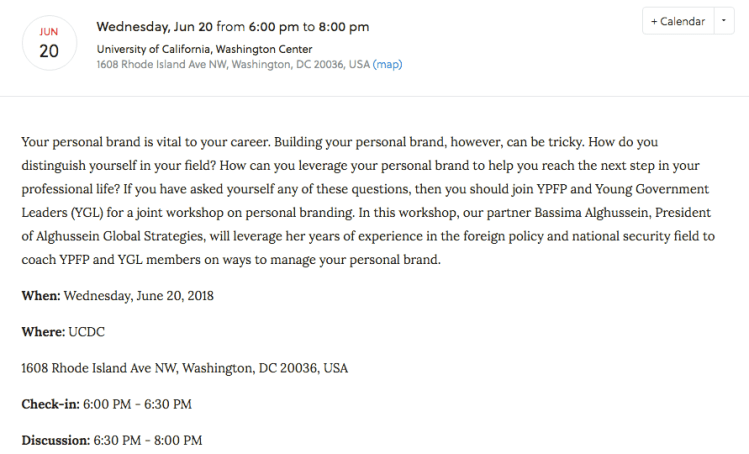The image size is (749, 454).
Task: Click the 6:30 PM - 8:00 PM discussion time
Action: (x=148, y=440)
